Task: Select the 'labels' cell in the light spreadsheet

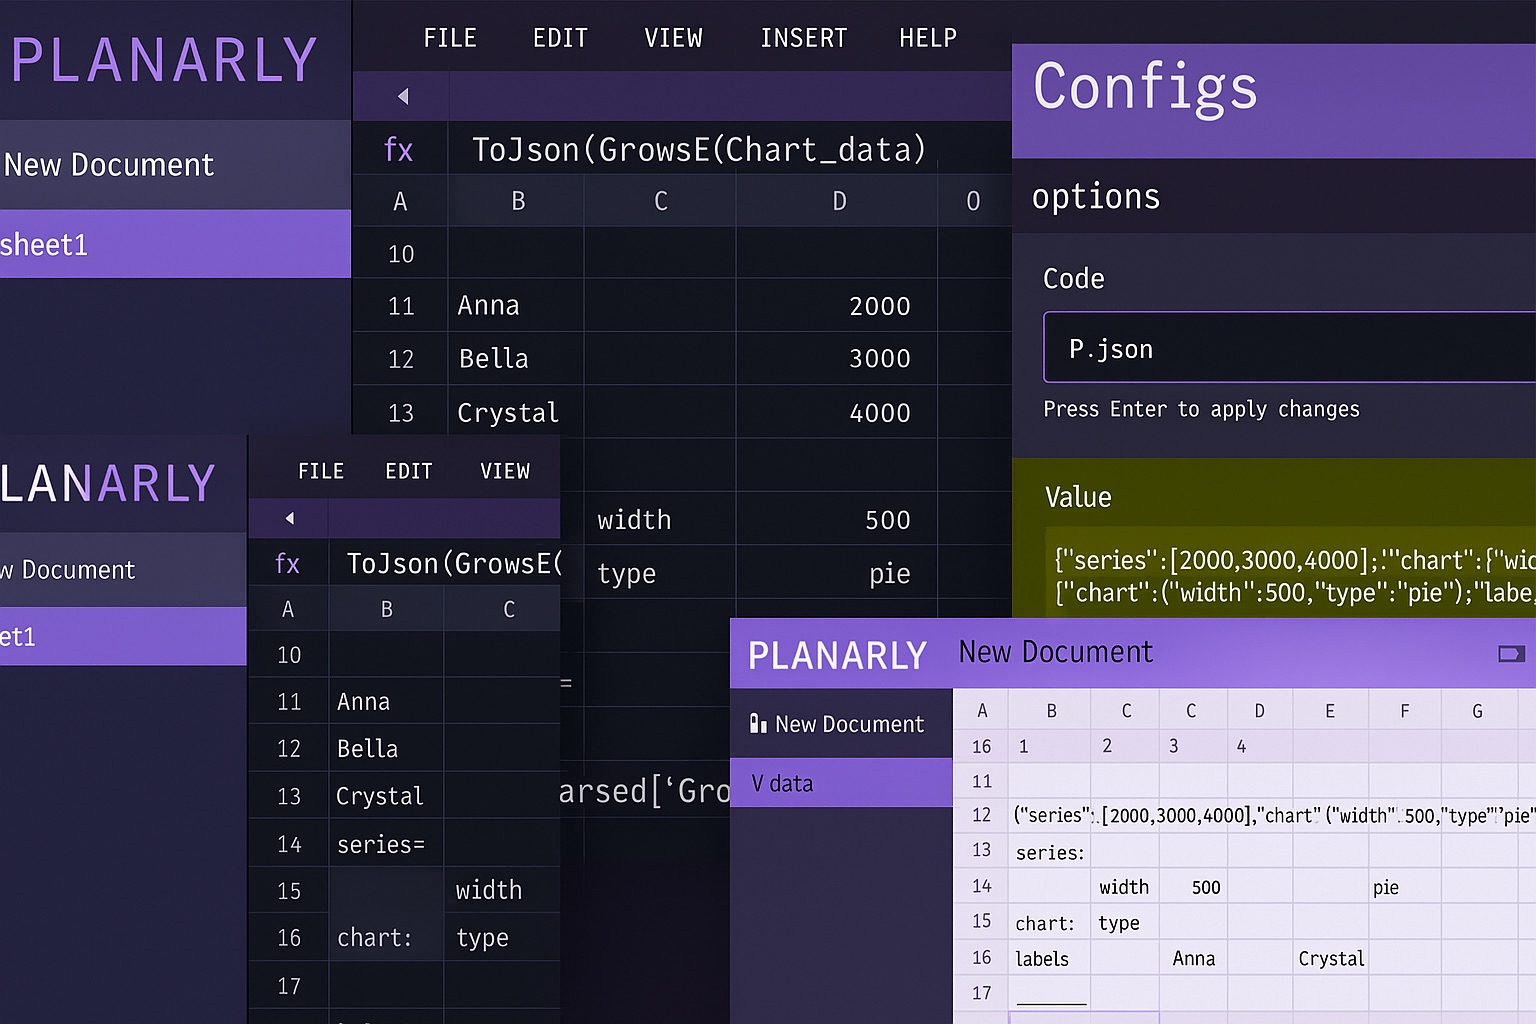Action: coord(1042,958)
